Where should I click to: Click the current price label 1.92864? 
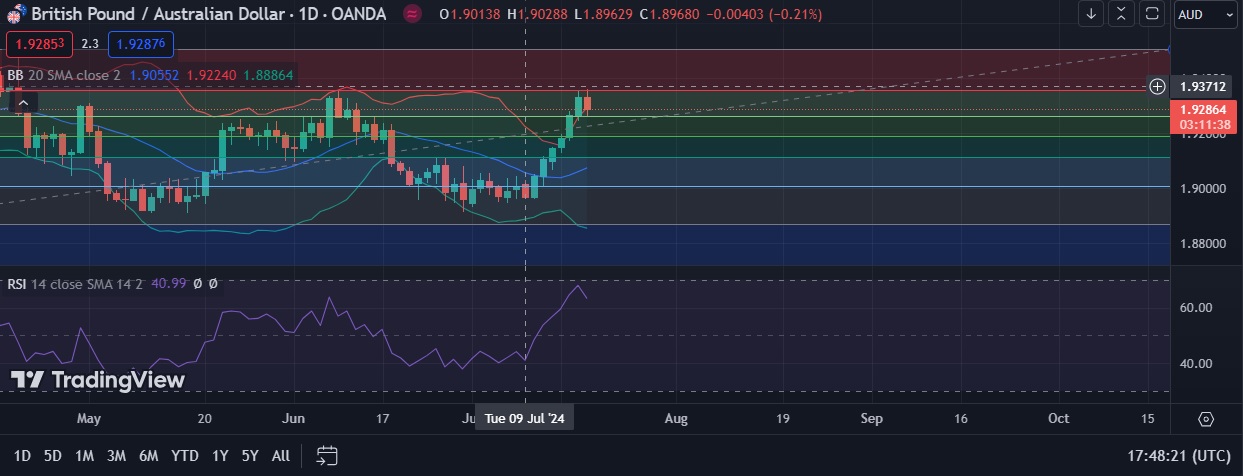1203,109
